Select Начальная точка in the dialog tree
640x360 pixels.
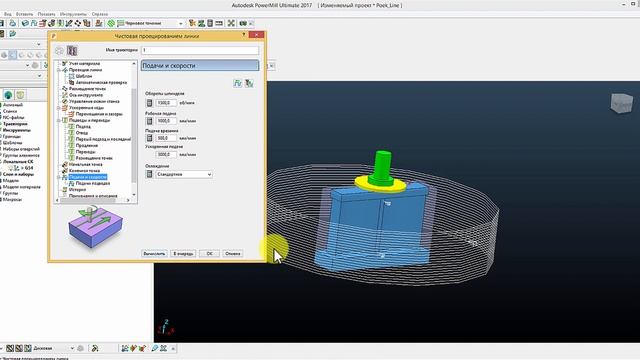coord(86,164)
